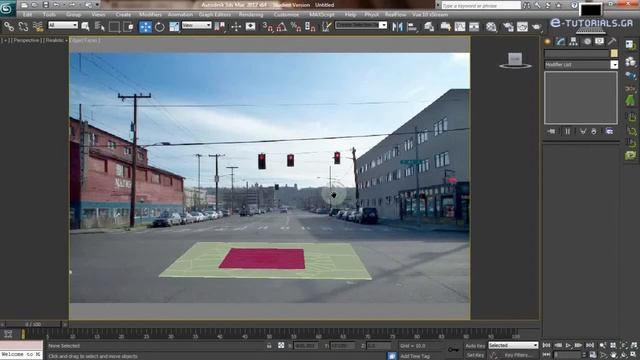Viewport: 640px width, 360px height.
Task: Choose the Rectangular Selection Region tool
Action: pos(114,27)
